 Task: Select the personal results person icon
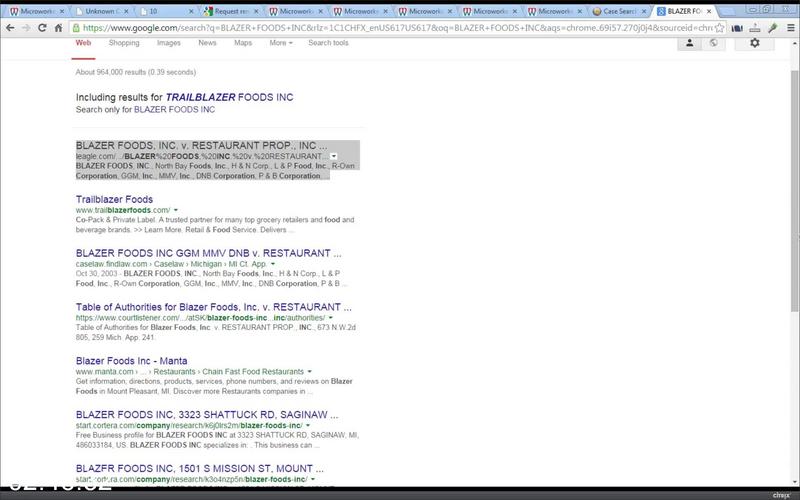click(x=689, y=43)
